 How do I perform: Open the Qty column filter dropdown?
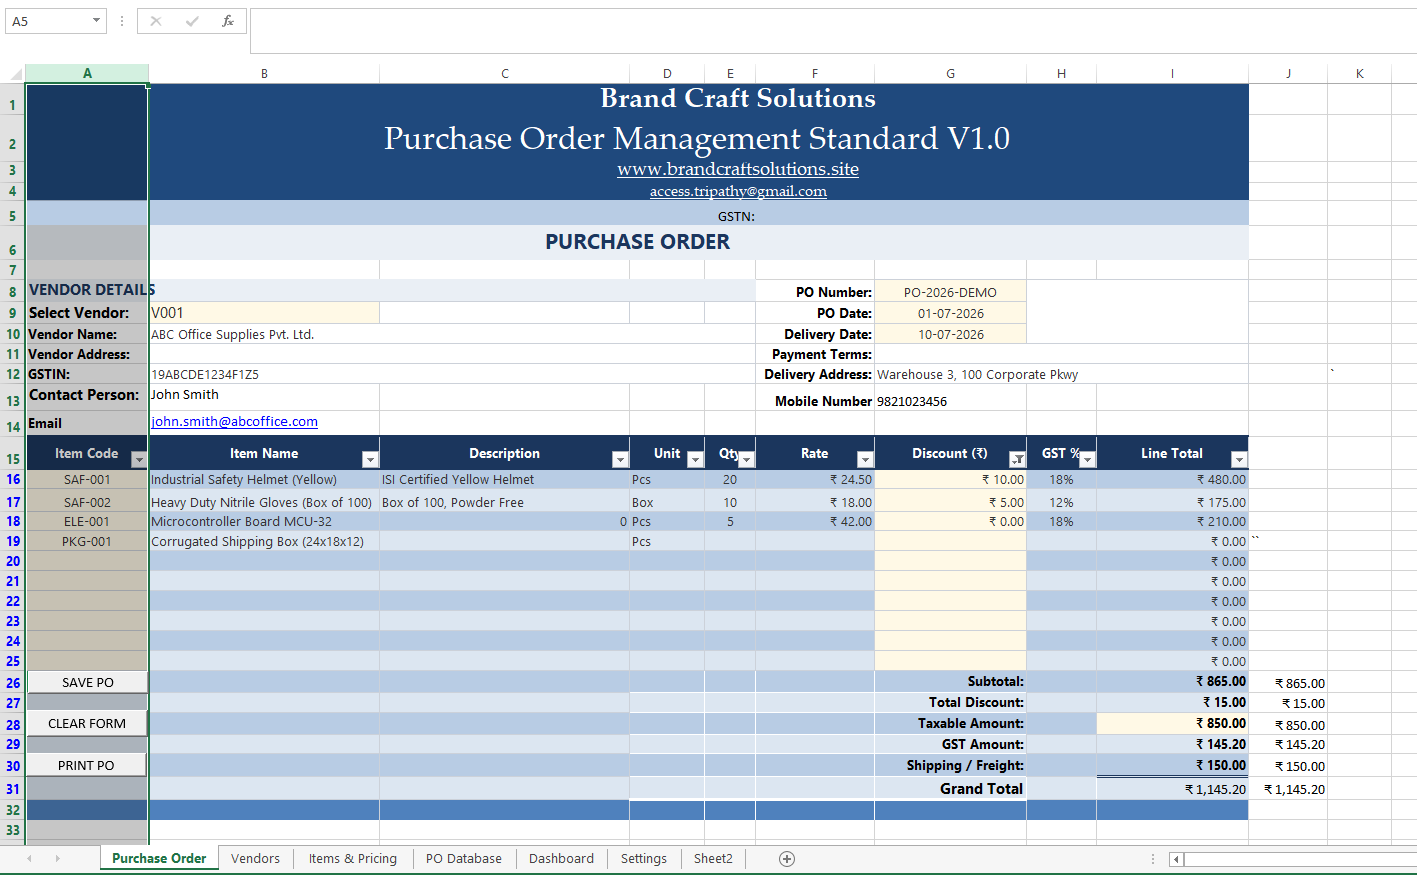pos(746,459)
